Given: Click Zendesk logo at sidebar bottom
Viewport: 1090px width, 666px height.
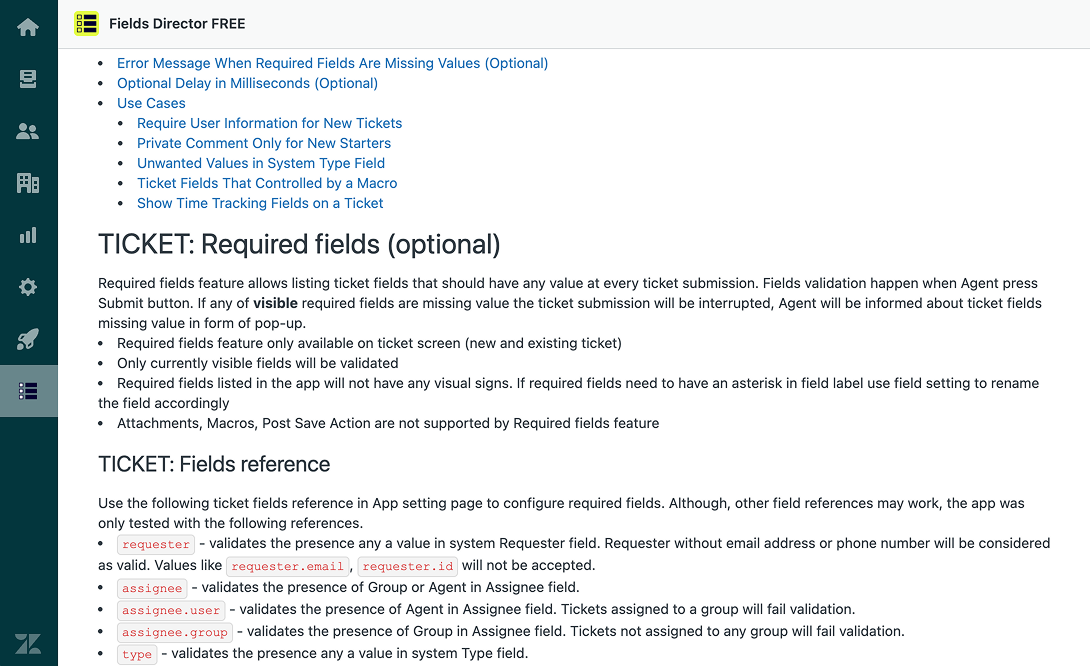Looking at the screenshot, I should (28, 644).
